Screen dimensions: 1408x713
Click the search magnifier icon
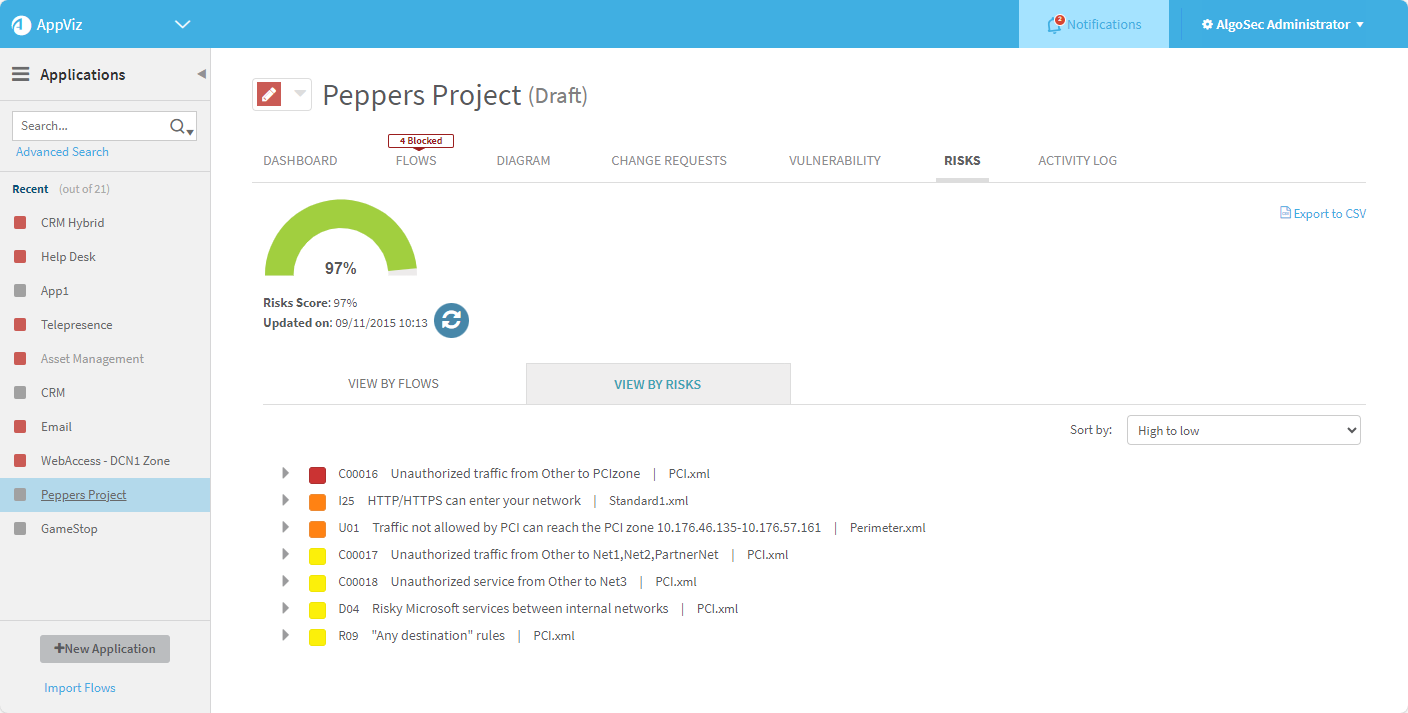click(178, 126)
